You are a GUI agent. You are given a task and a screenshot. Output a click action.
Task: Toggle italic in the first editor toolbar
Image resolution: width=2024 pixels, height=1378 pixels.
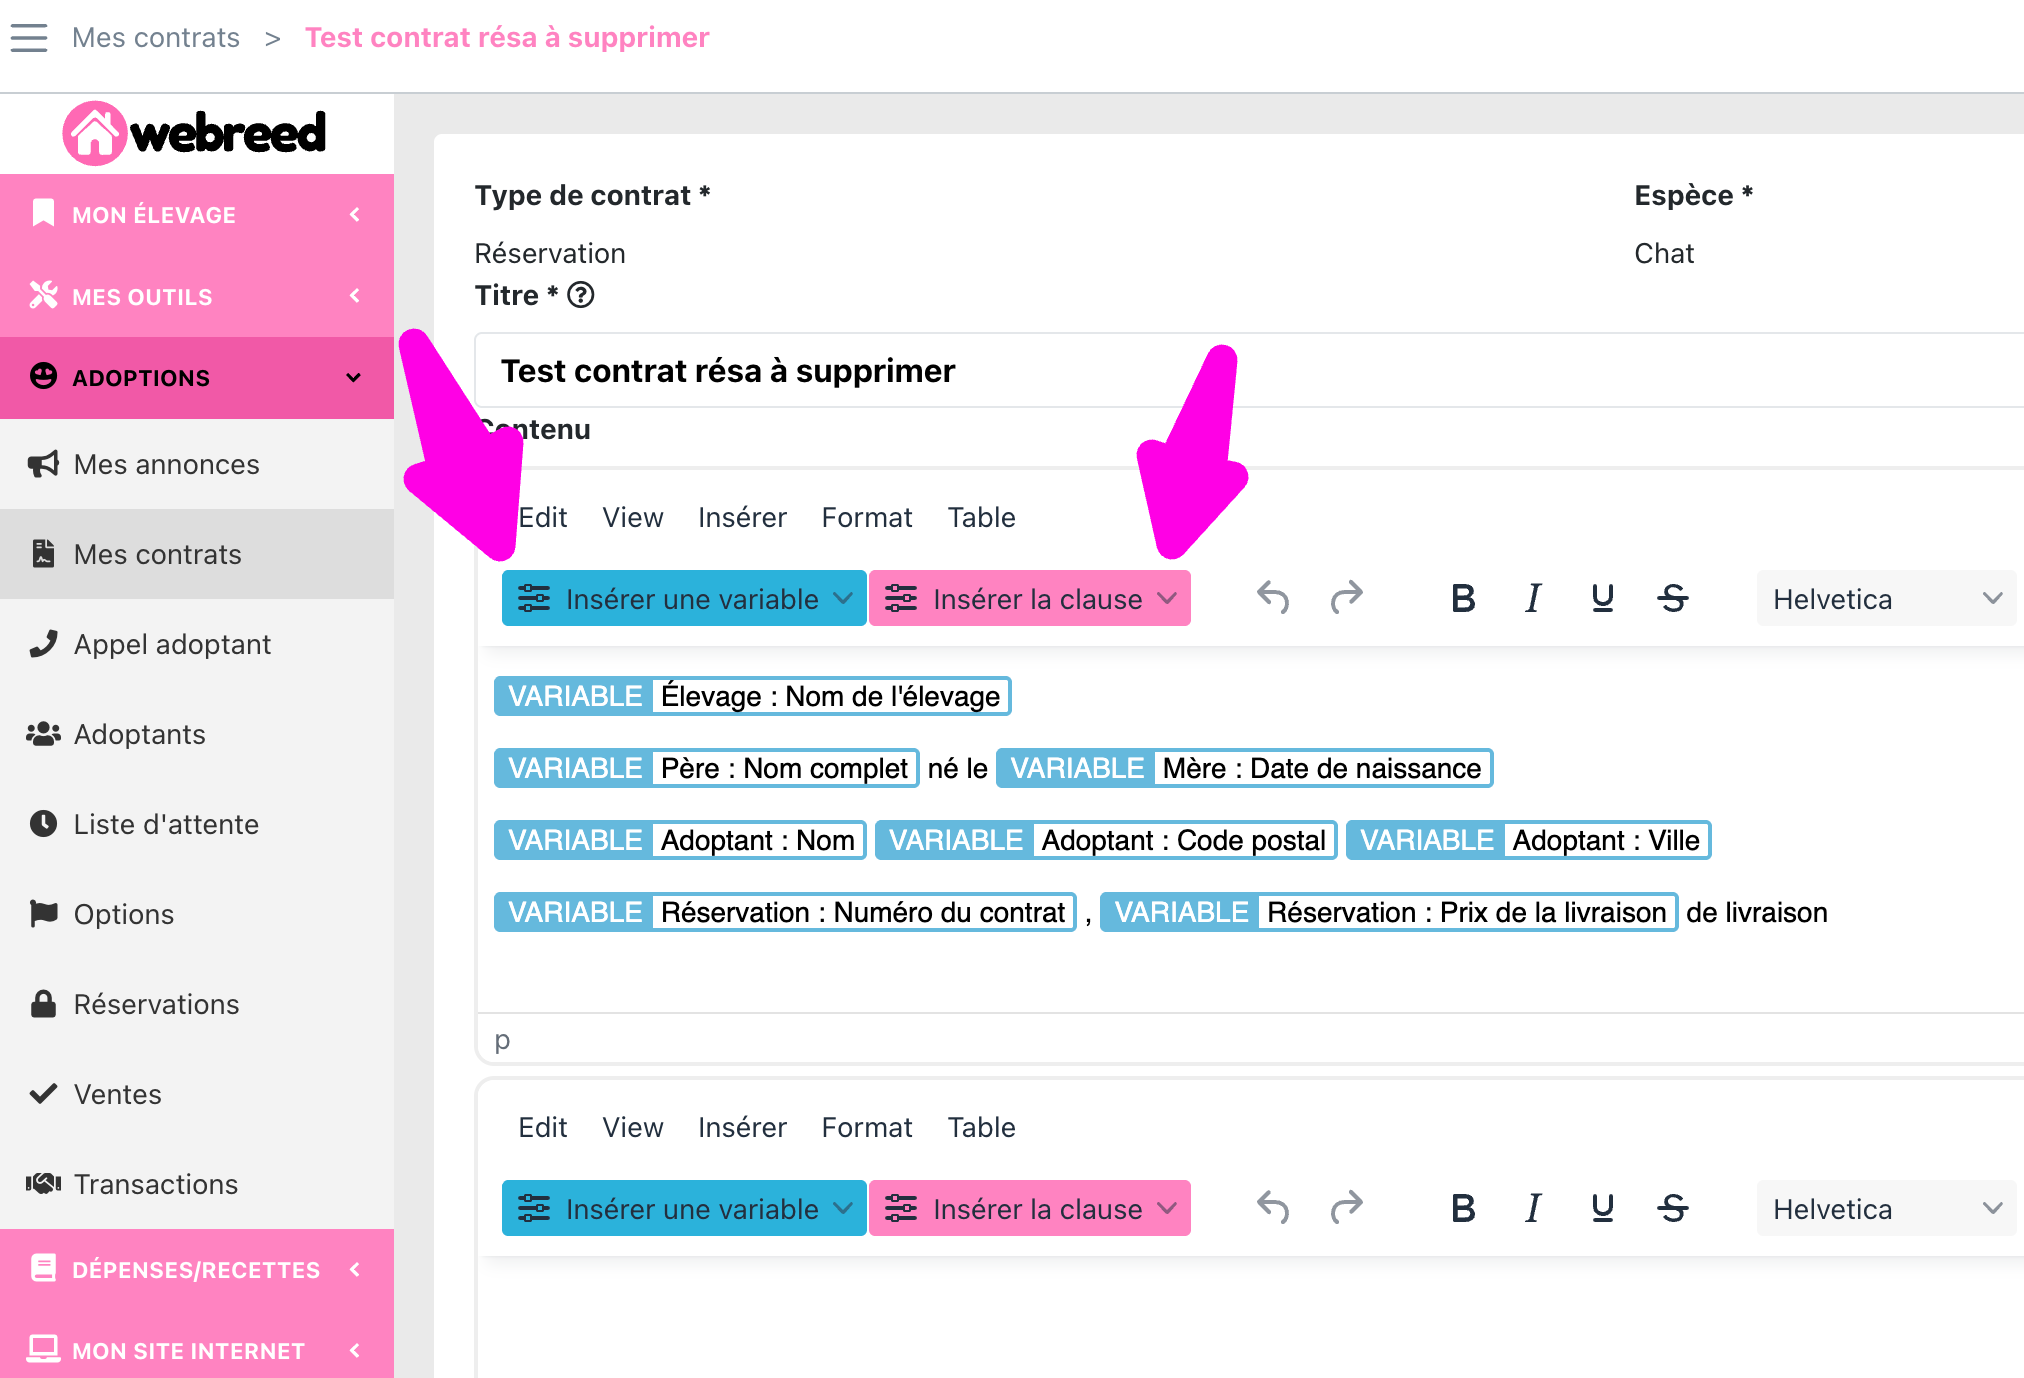click(x=1532, y=598)
